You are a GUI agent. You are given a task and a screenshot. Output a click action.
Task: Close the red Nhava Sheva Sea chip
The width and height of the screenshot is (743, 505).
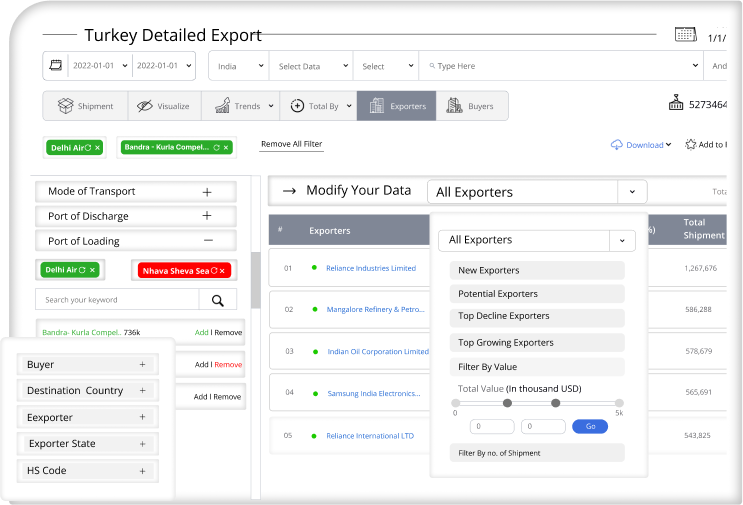click(x=224, y=270)
